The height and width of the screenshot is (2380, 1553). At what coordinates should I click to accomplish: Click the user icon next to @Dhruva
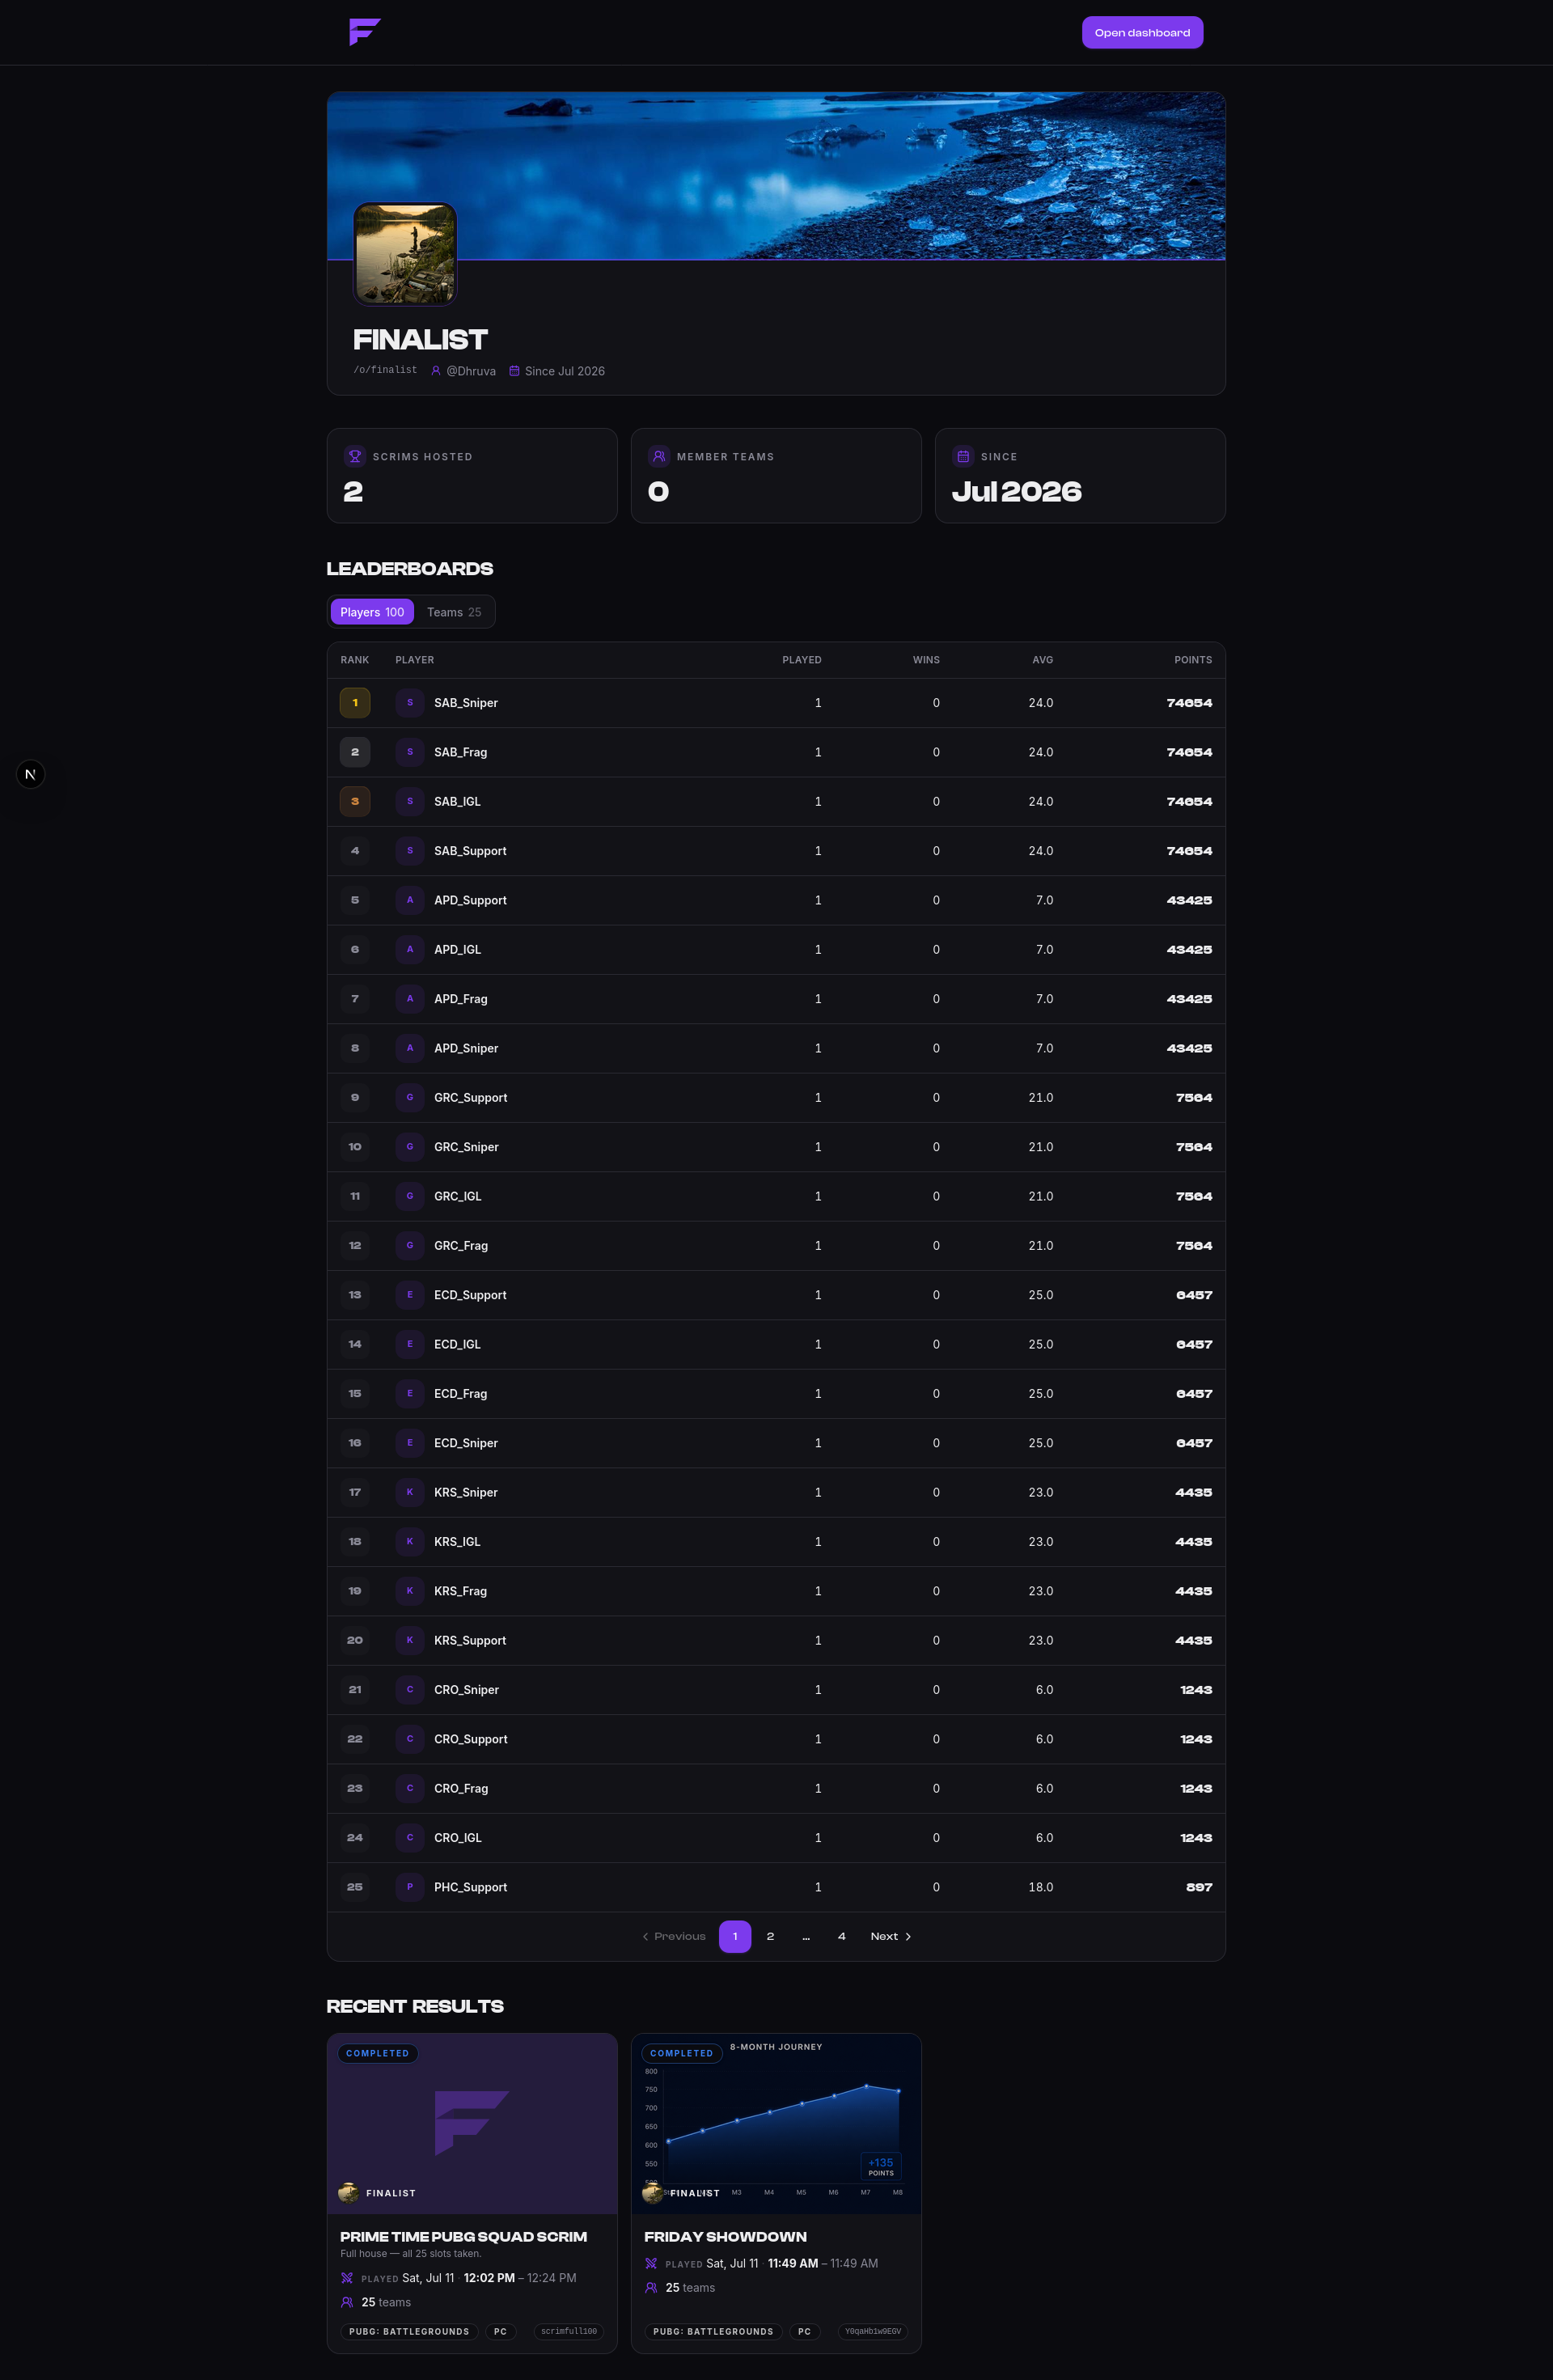click(436, 371)
